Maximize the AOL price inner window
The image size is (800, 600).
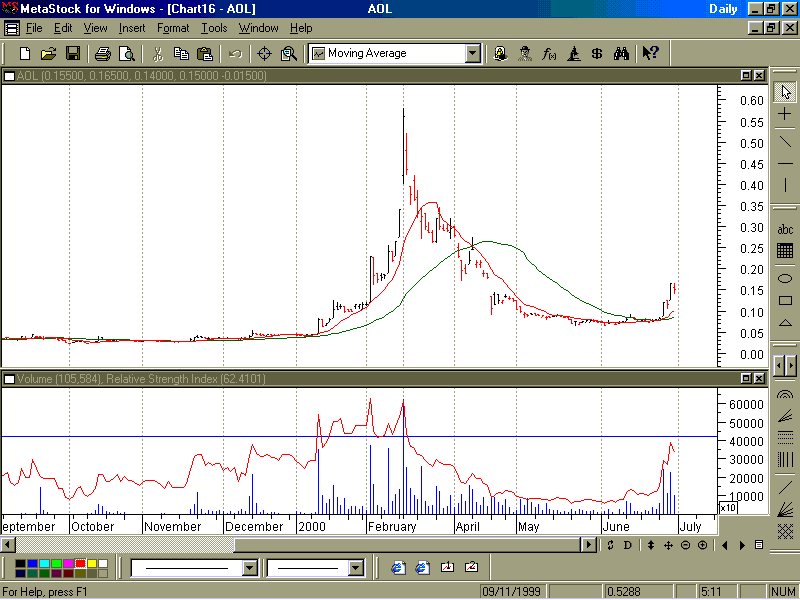[x=746, y=76]
